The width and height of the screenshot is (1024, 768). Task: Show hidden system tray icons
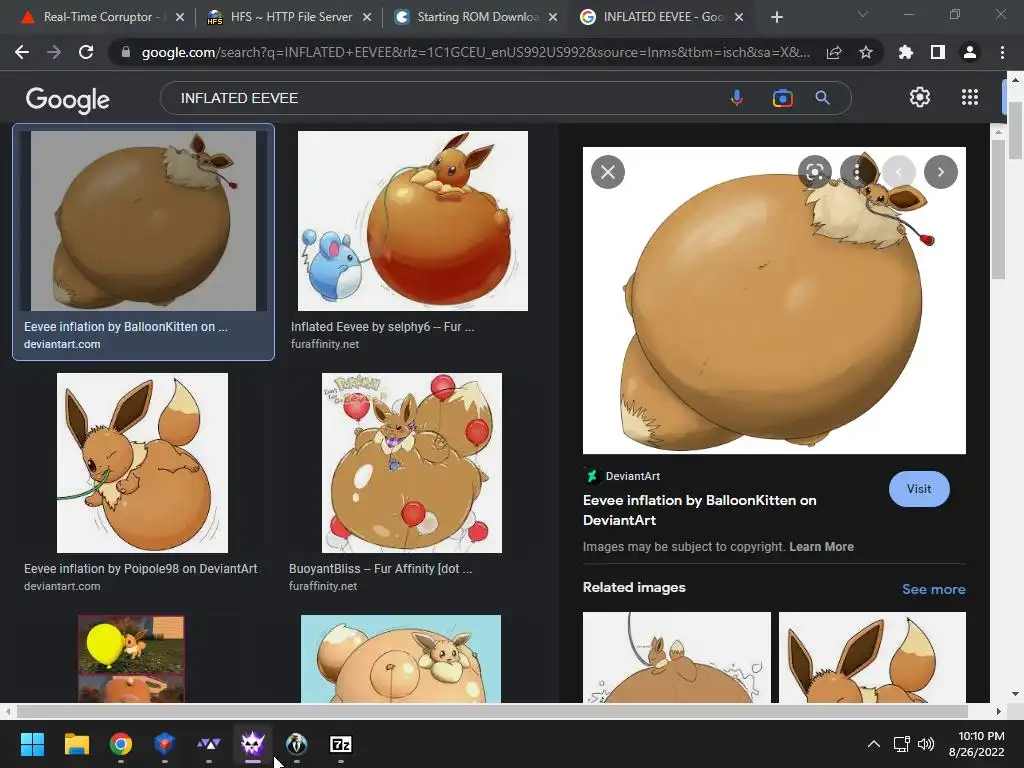point(873,744)
